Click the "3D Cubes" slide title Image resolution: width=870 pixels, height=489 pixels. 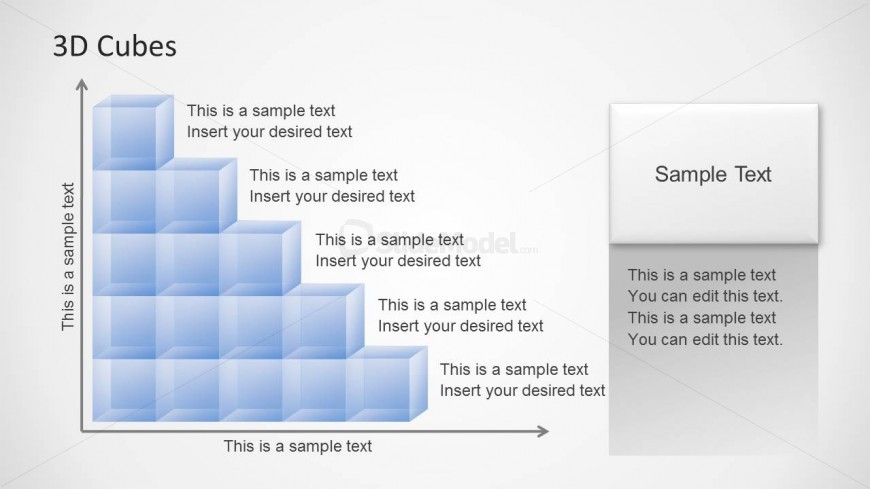pos(112,46)
